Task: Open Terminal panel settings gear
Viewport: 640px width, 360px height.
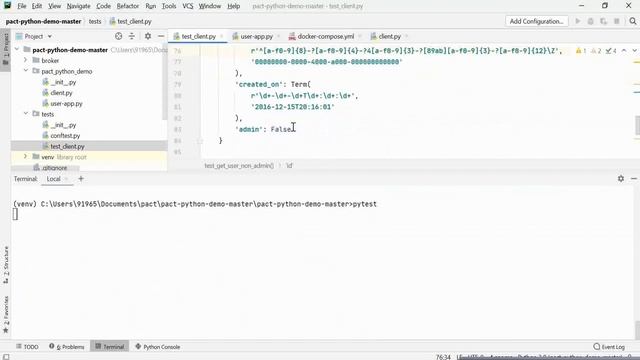Action: click(x=621, y=178)
